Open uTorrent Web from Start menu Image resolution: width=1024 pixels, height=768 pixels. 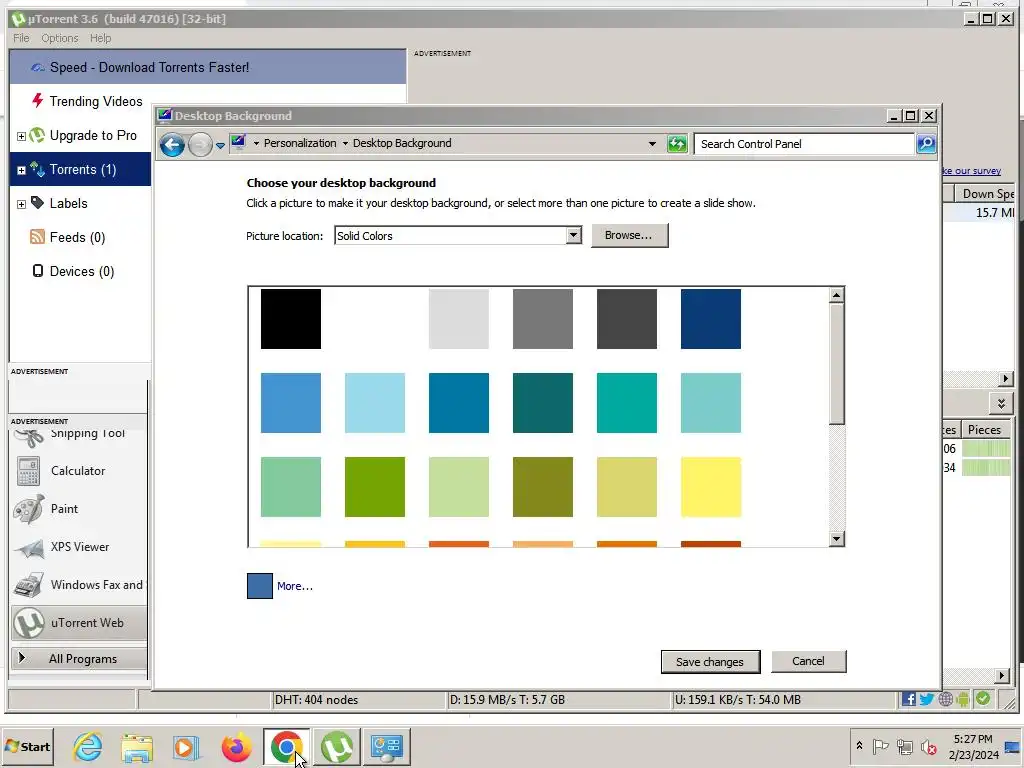coord(78,622)
